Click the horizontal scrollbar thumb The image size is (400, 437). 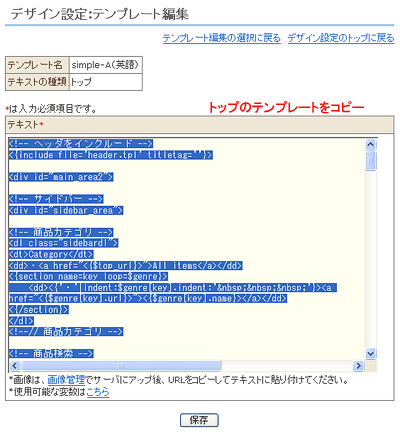click(x=121, y=366)
